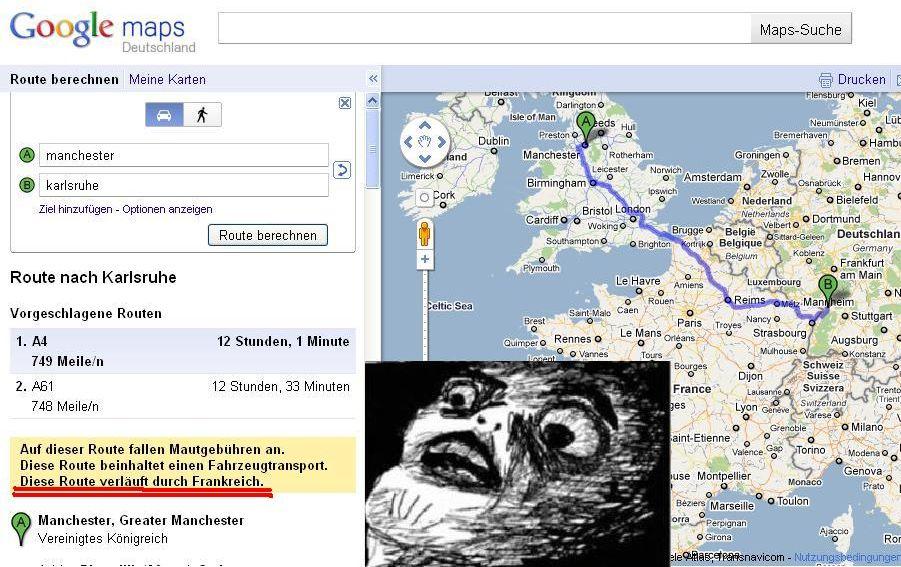
Task: Click green marker A on the map
Action: click(x=586, y=125)
